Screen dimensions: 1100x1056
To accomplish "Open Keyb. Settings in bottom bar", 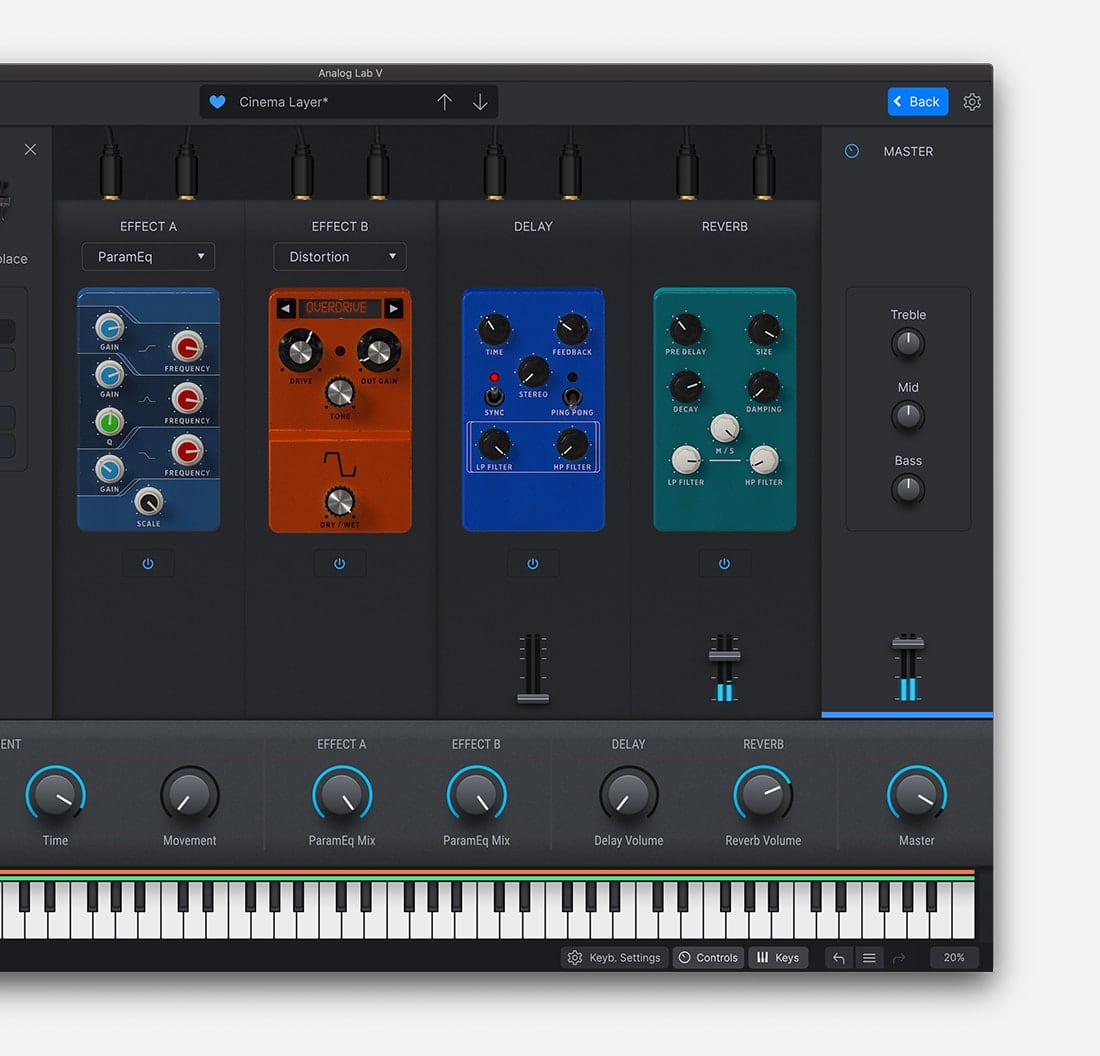I will (x=615, y=958).
